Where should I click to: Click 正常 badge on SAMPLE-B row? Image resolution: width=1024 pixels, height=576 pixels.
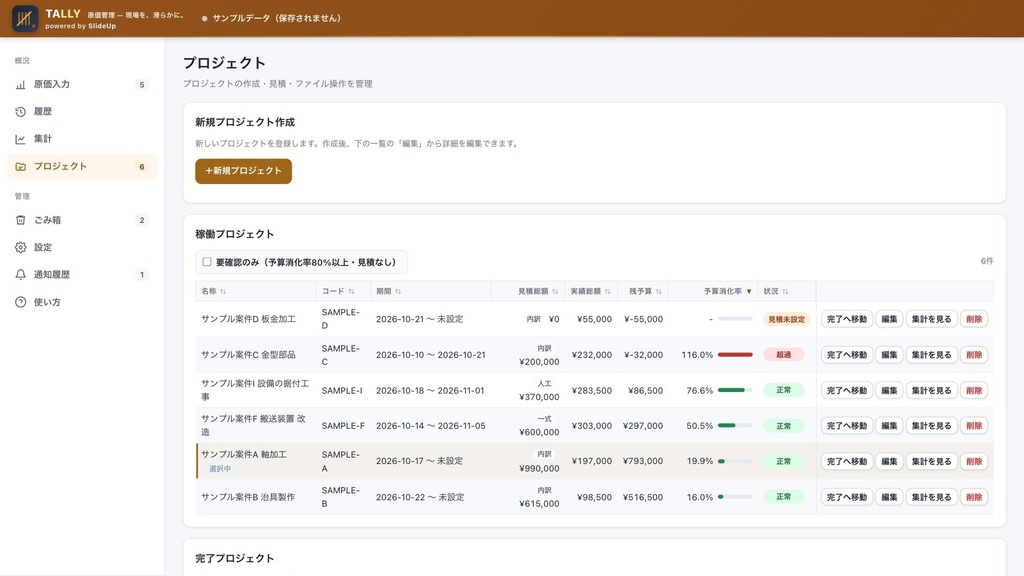point(784,497)
